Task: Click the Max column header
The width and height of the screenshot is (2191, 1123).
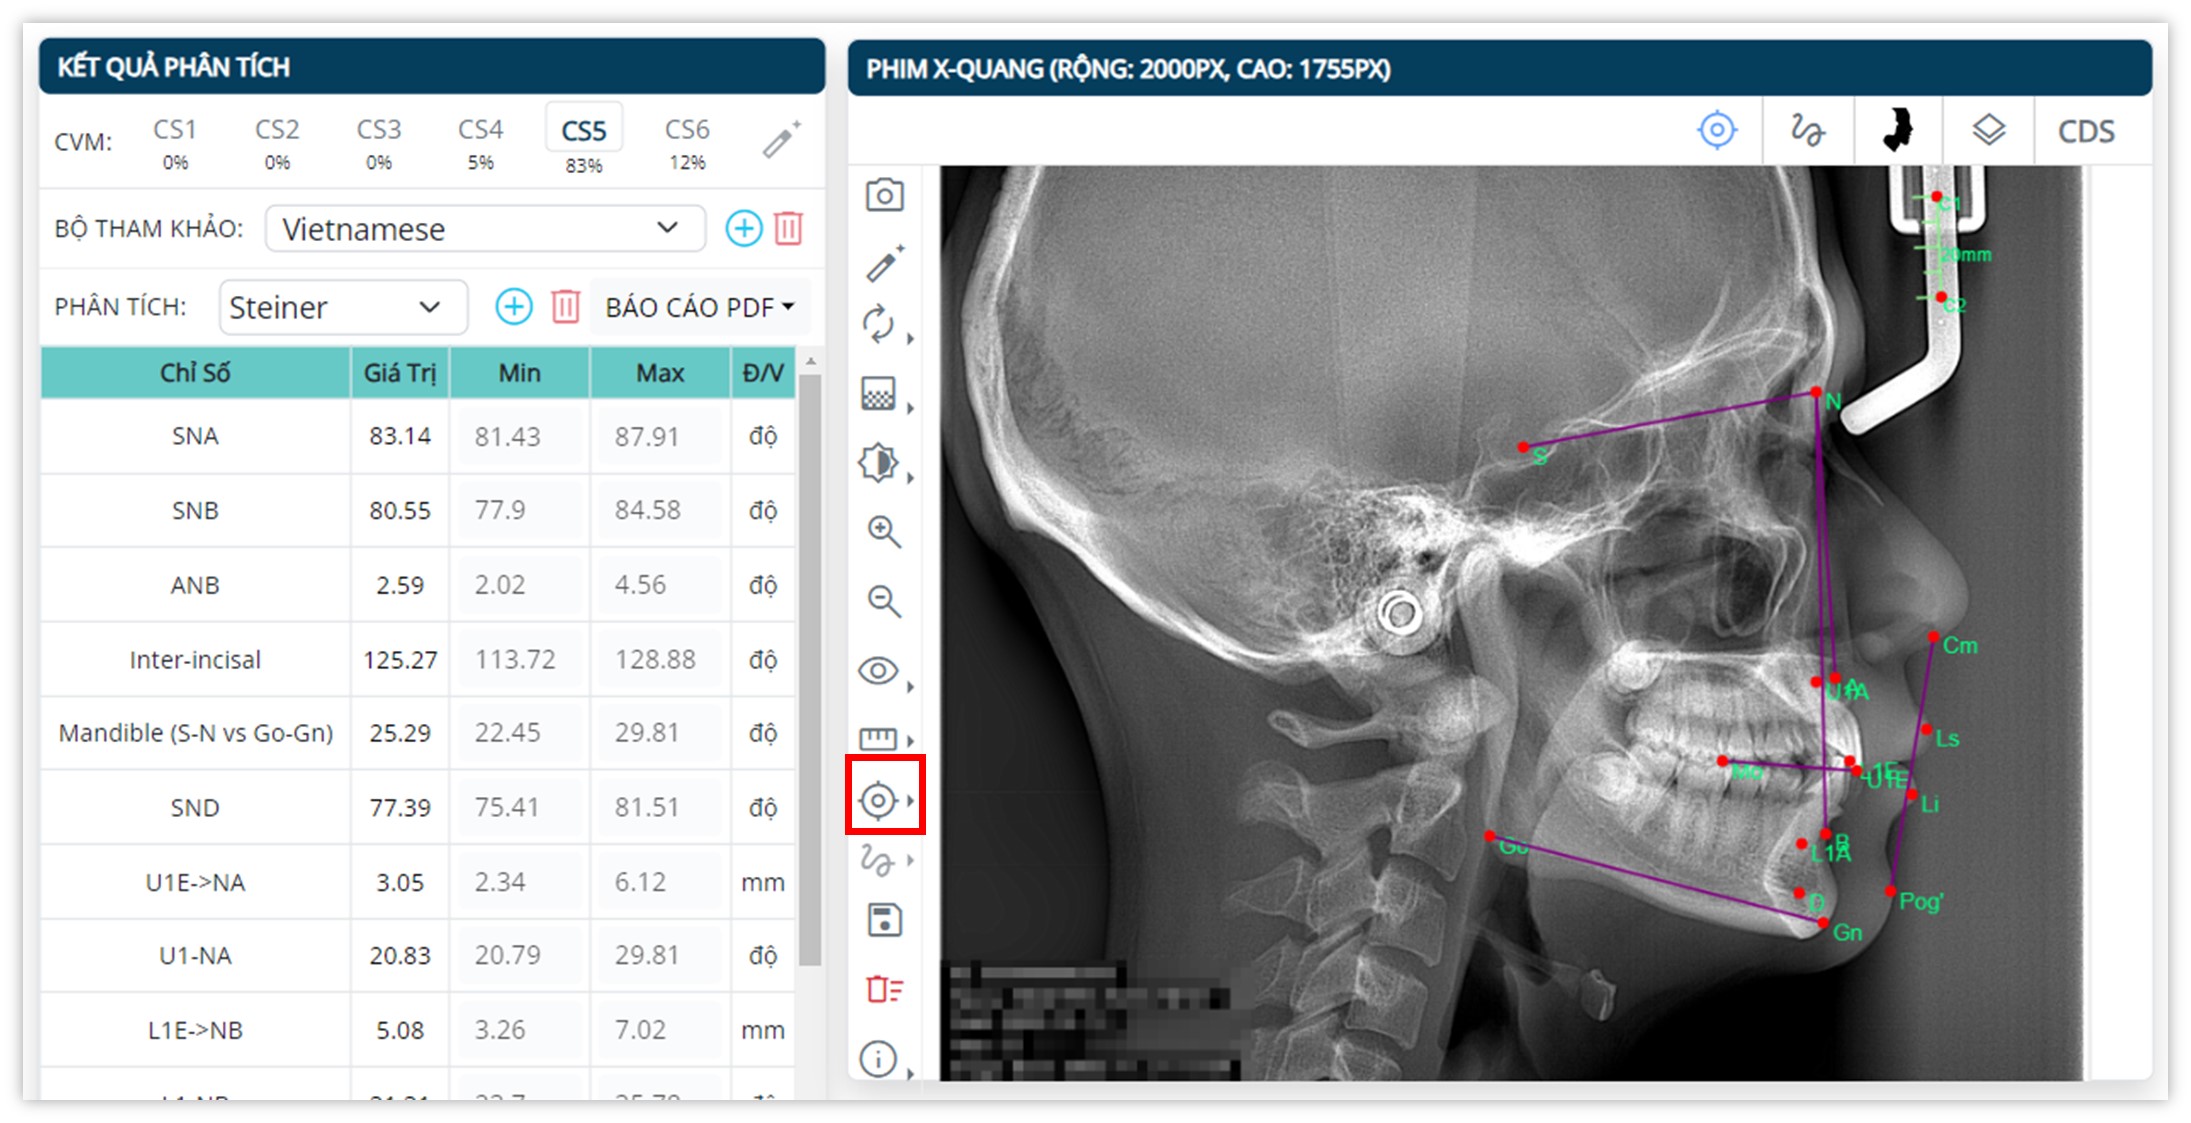Action: 660,372
